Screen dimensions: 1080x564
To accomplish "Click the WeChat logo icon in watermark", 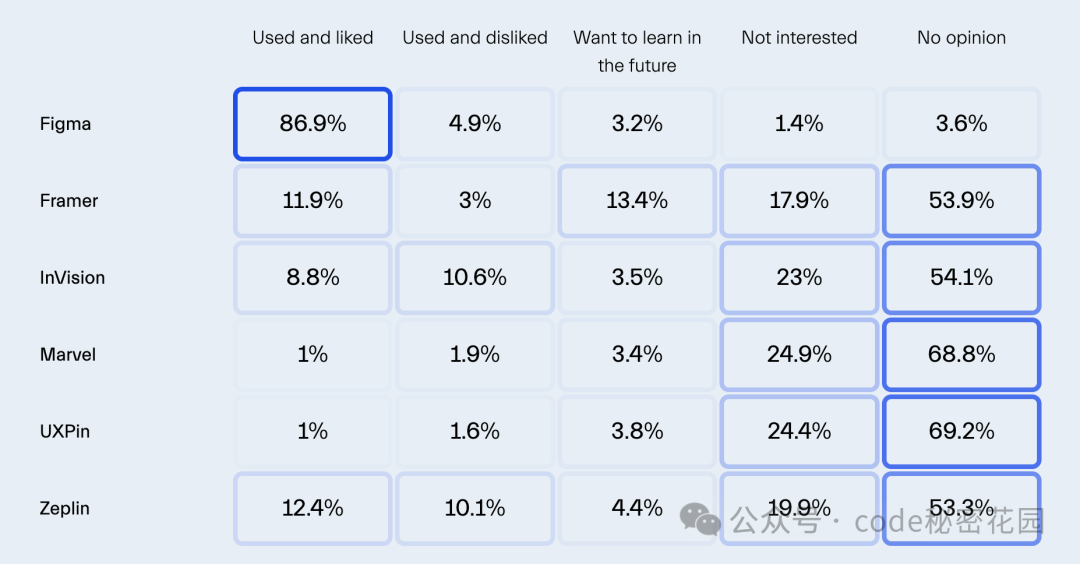I will (700, 519).
